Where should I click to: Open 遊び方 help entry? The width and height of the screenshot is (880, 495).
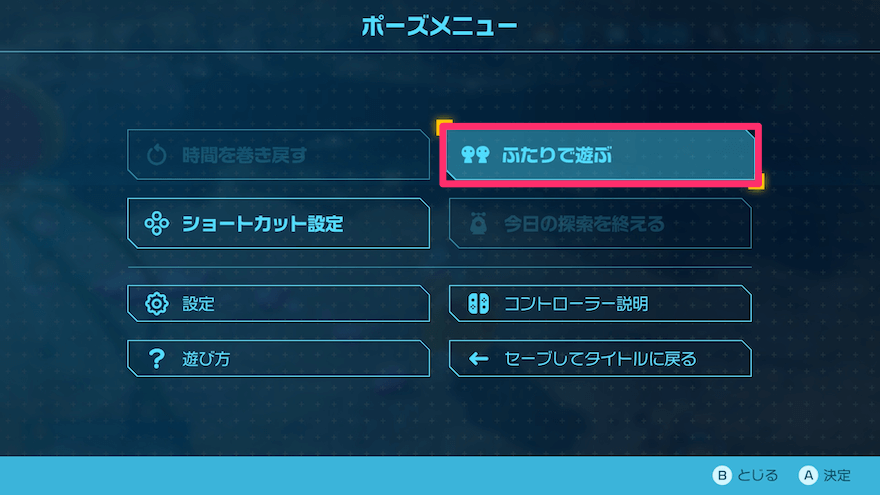(278, 358)
